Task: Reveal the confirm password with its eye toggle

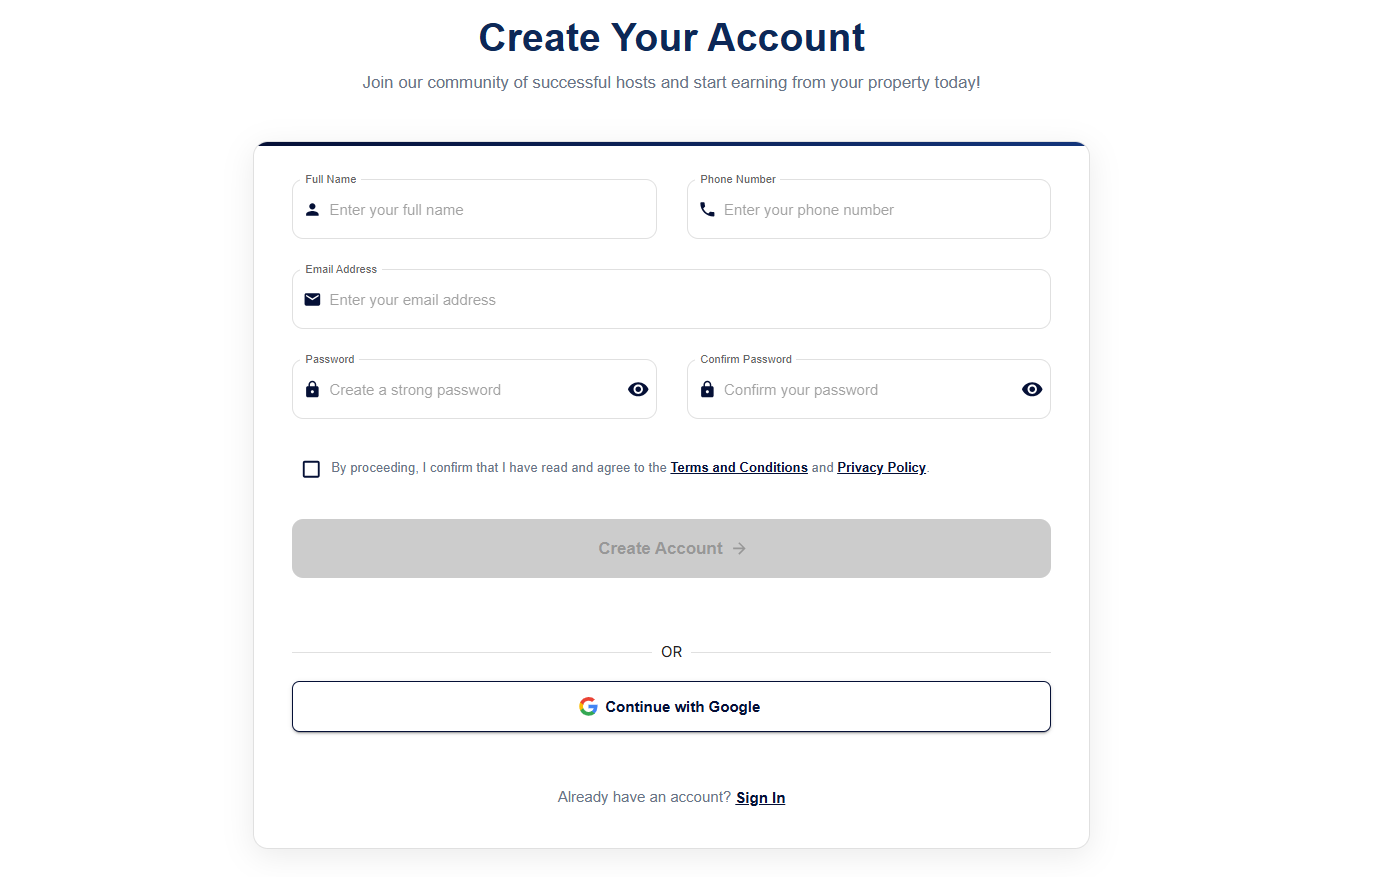Action: click(x=1032, y=389)
